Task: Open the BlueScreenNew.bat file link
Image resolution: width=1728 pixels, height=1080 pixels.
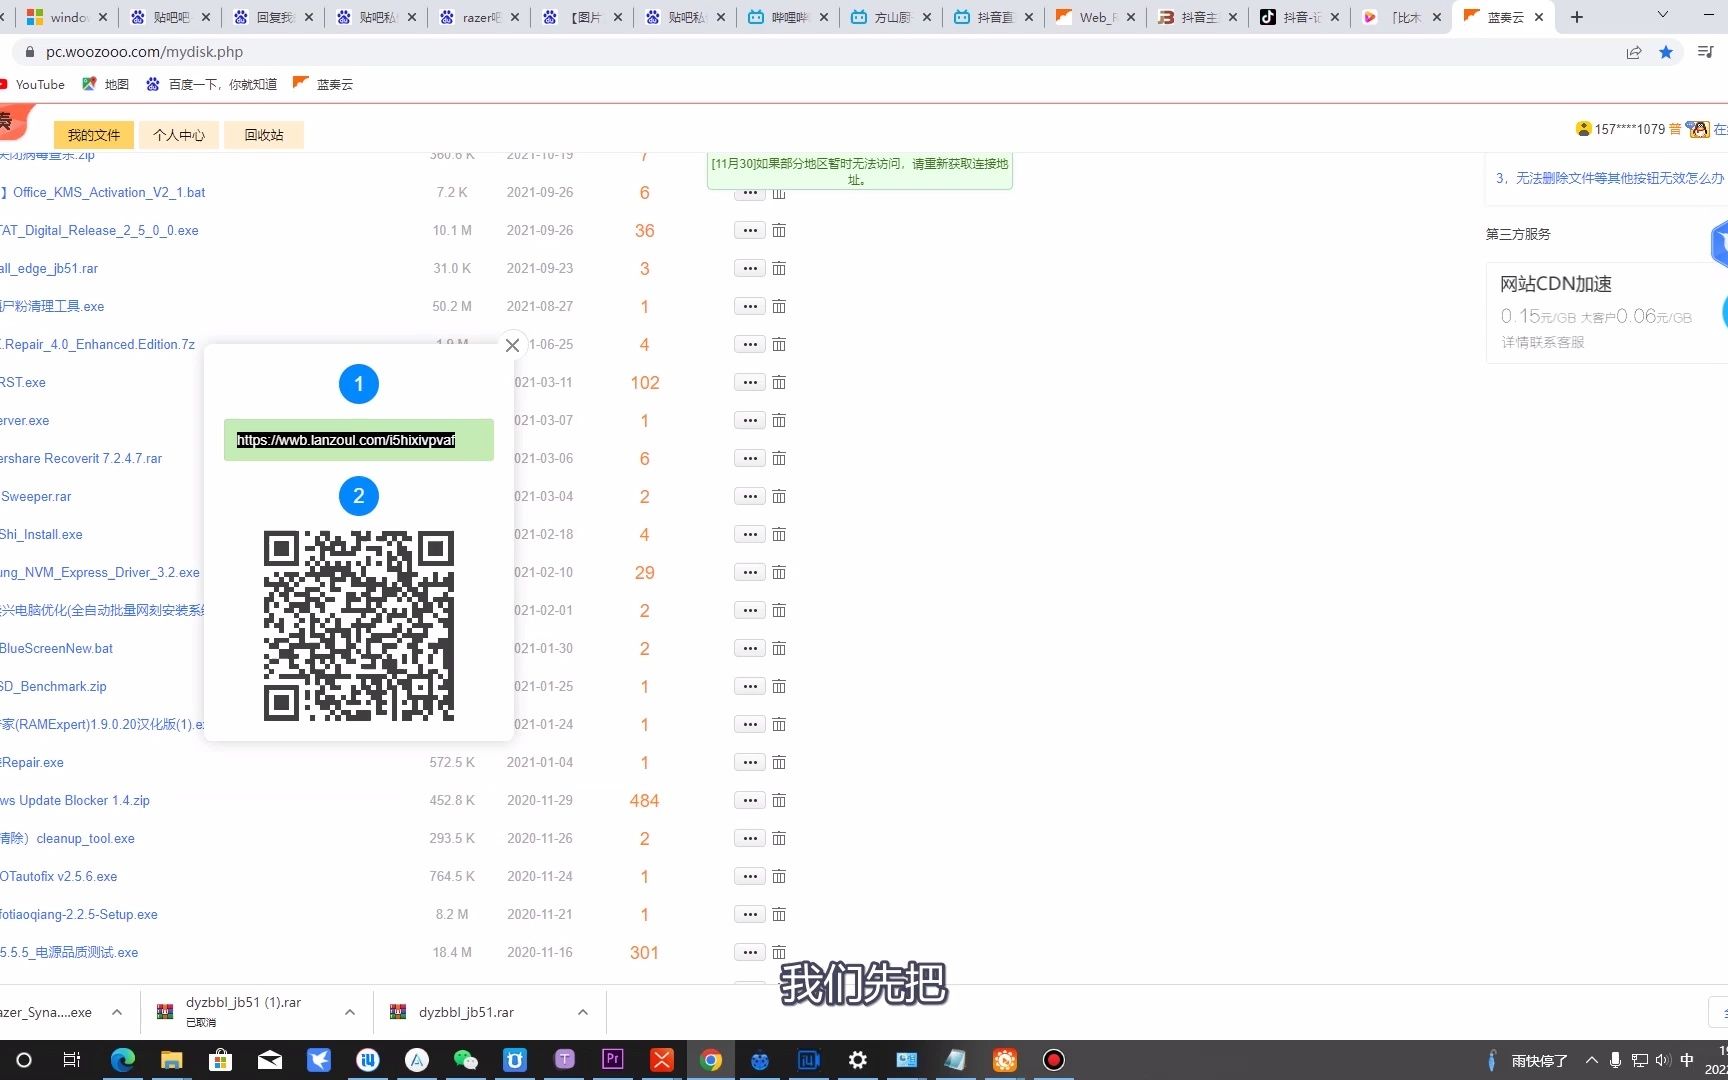Action: point(57,648)
